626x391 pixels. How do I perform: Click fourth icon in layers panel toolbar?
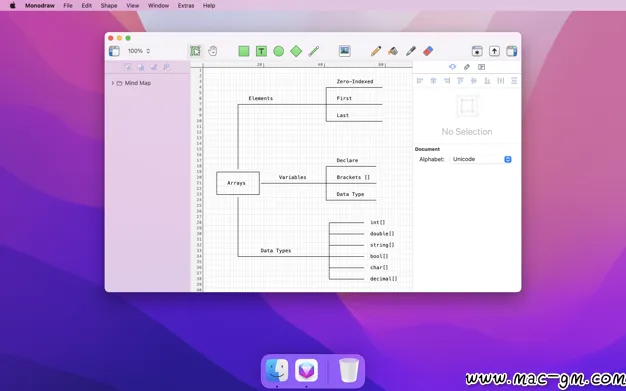coord(167,67)
